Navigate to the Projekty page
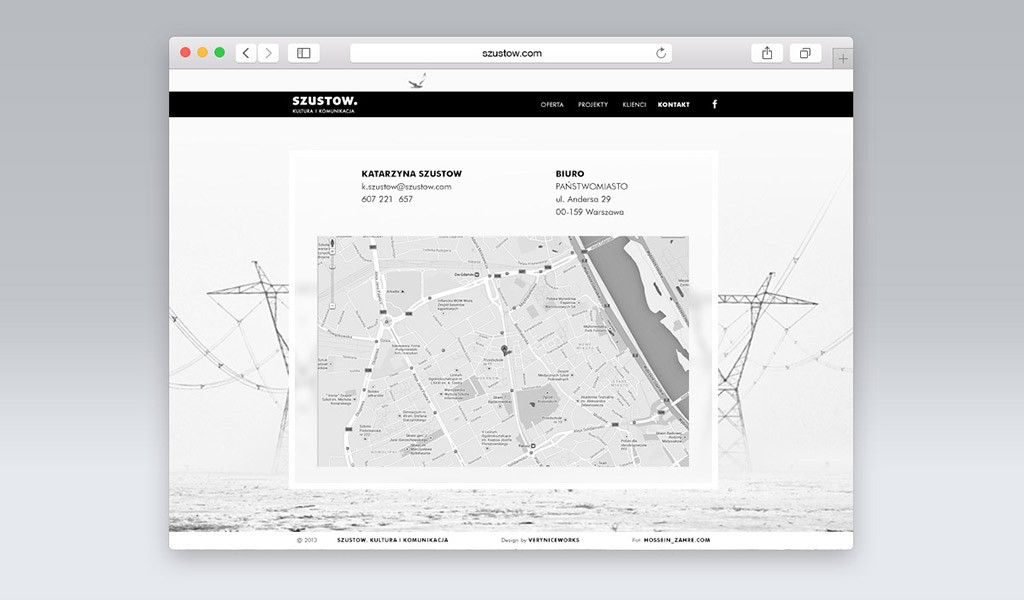 click(x=593, y=105)
